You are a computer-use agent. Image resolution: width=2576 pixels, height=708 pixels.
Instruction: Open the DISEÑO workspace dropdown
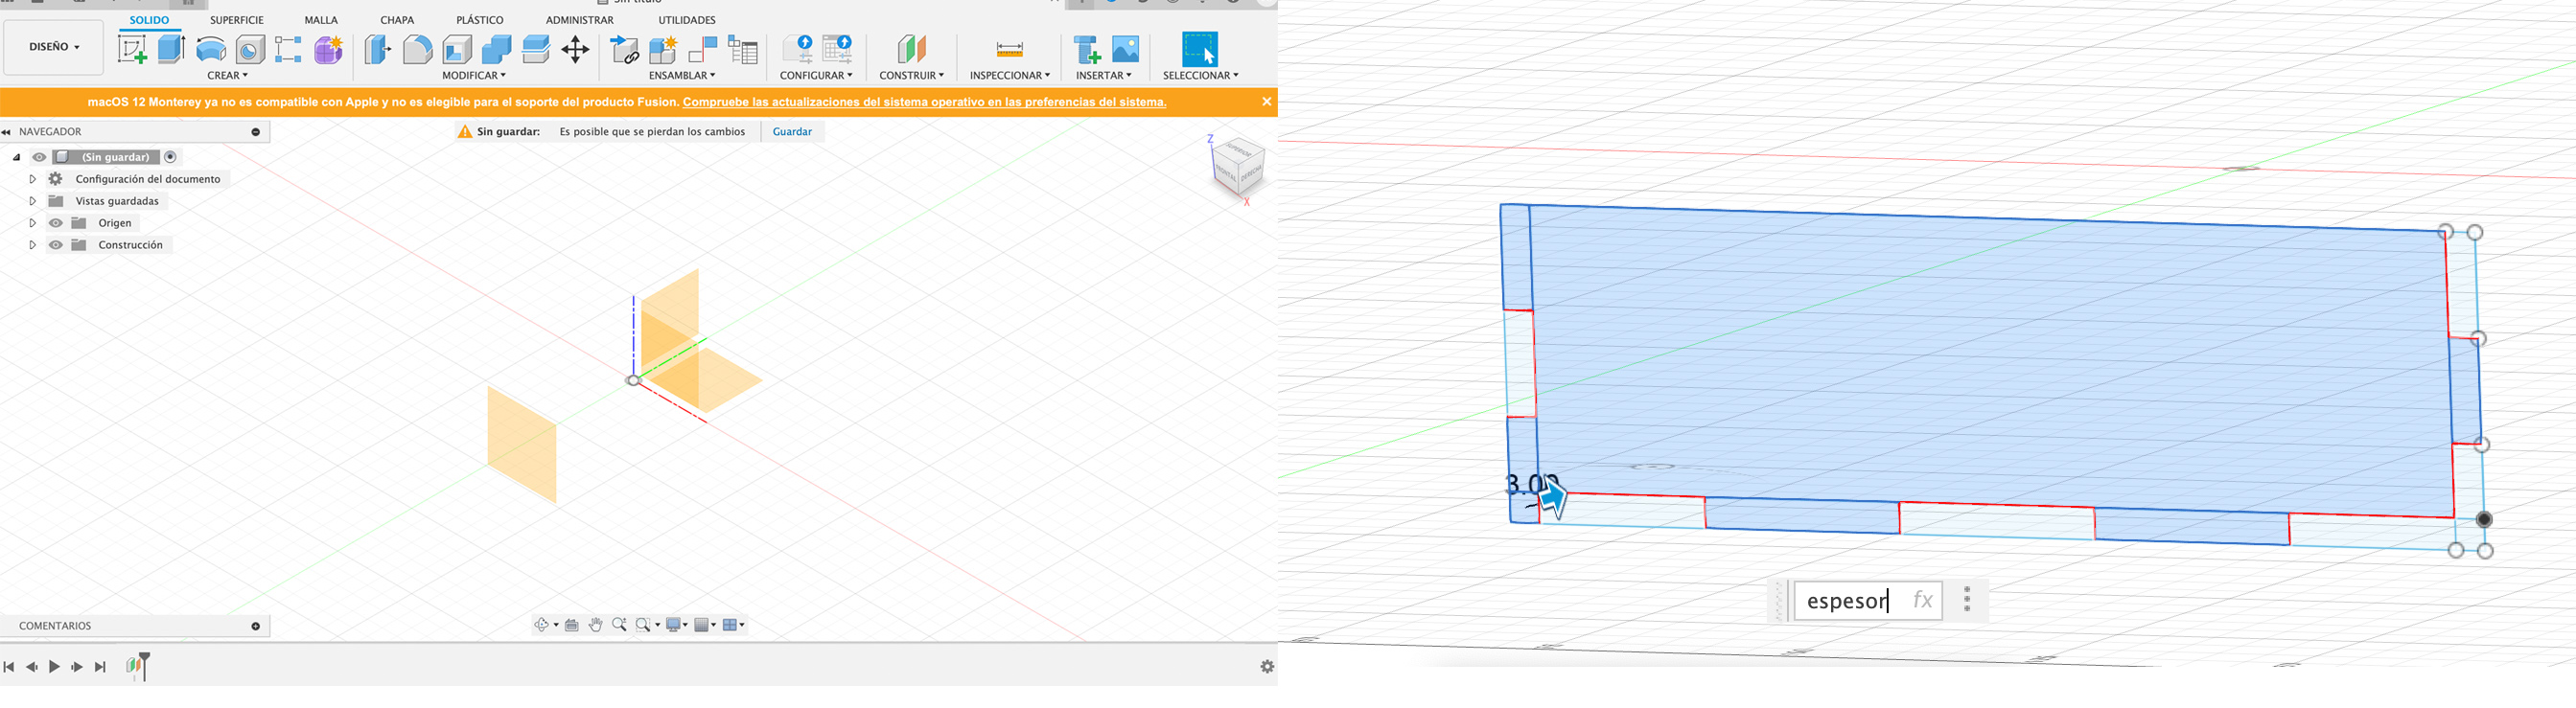click(x=54, y=47)
